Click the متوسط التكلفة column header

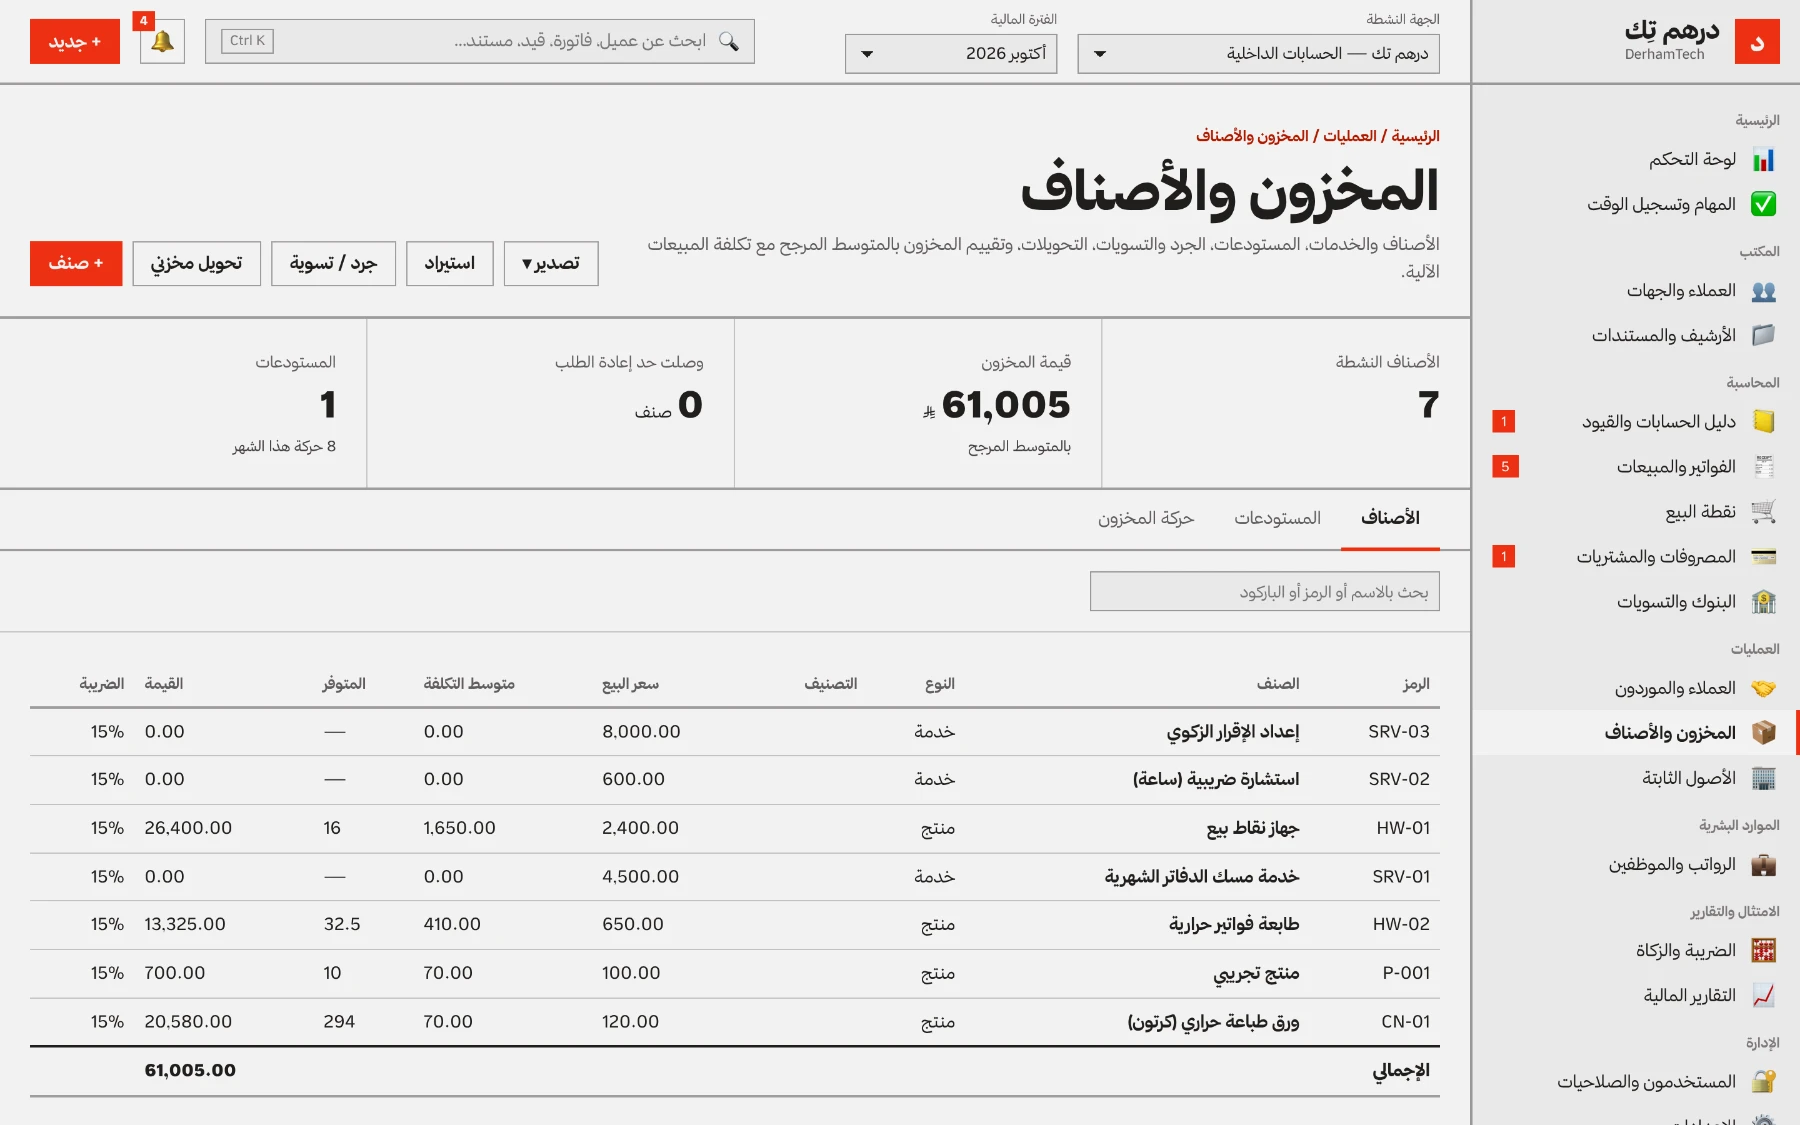tap(469, 684)
